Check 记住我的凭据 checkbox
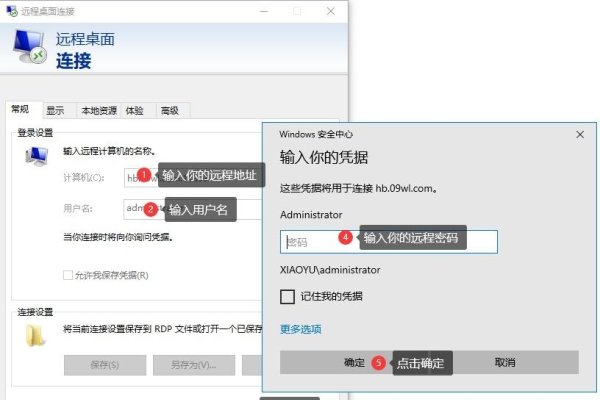Screen dimensions: 600x400 pos(287,296)
